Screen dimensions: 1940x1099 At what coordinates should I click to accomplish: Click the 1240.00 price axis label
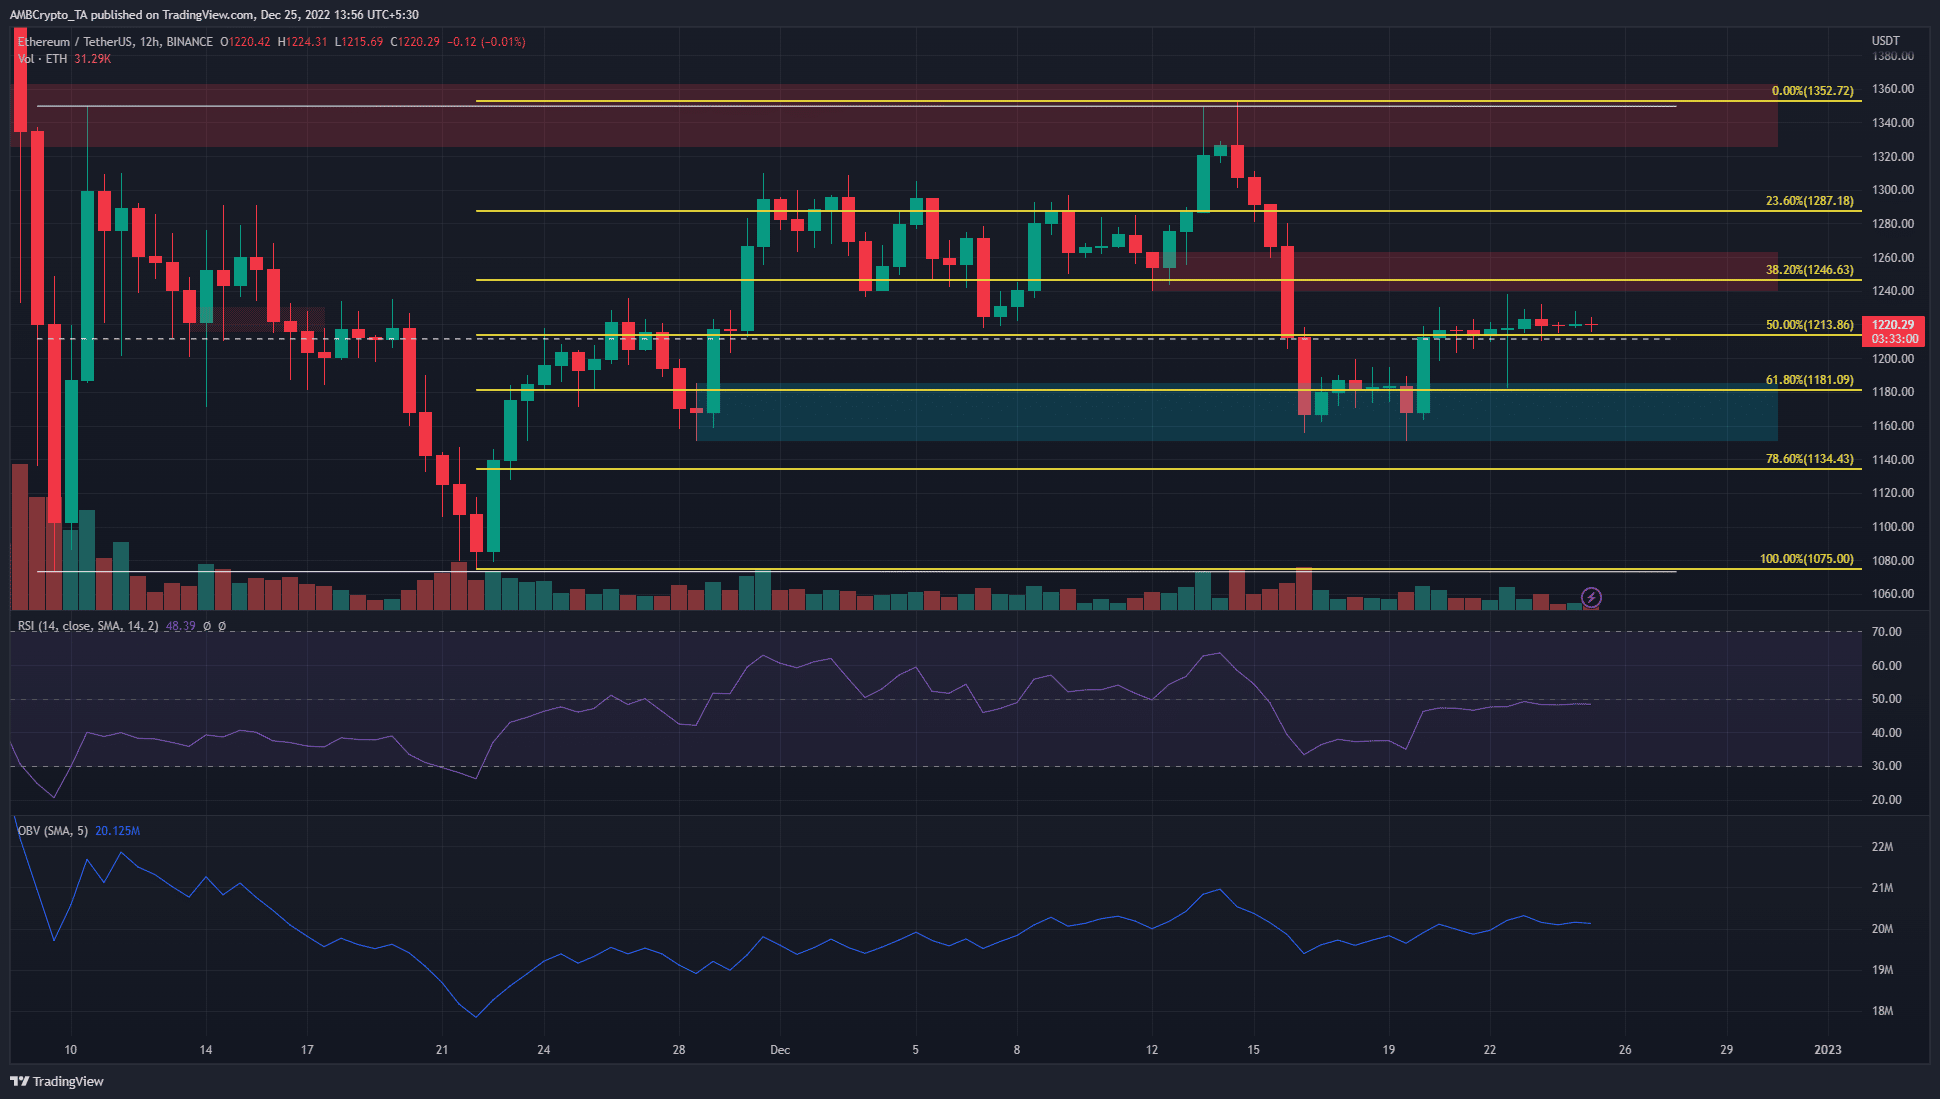tap(1893, 291)
